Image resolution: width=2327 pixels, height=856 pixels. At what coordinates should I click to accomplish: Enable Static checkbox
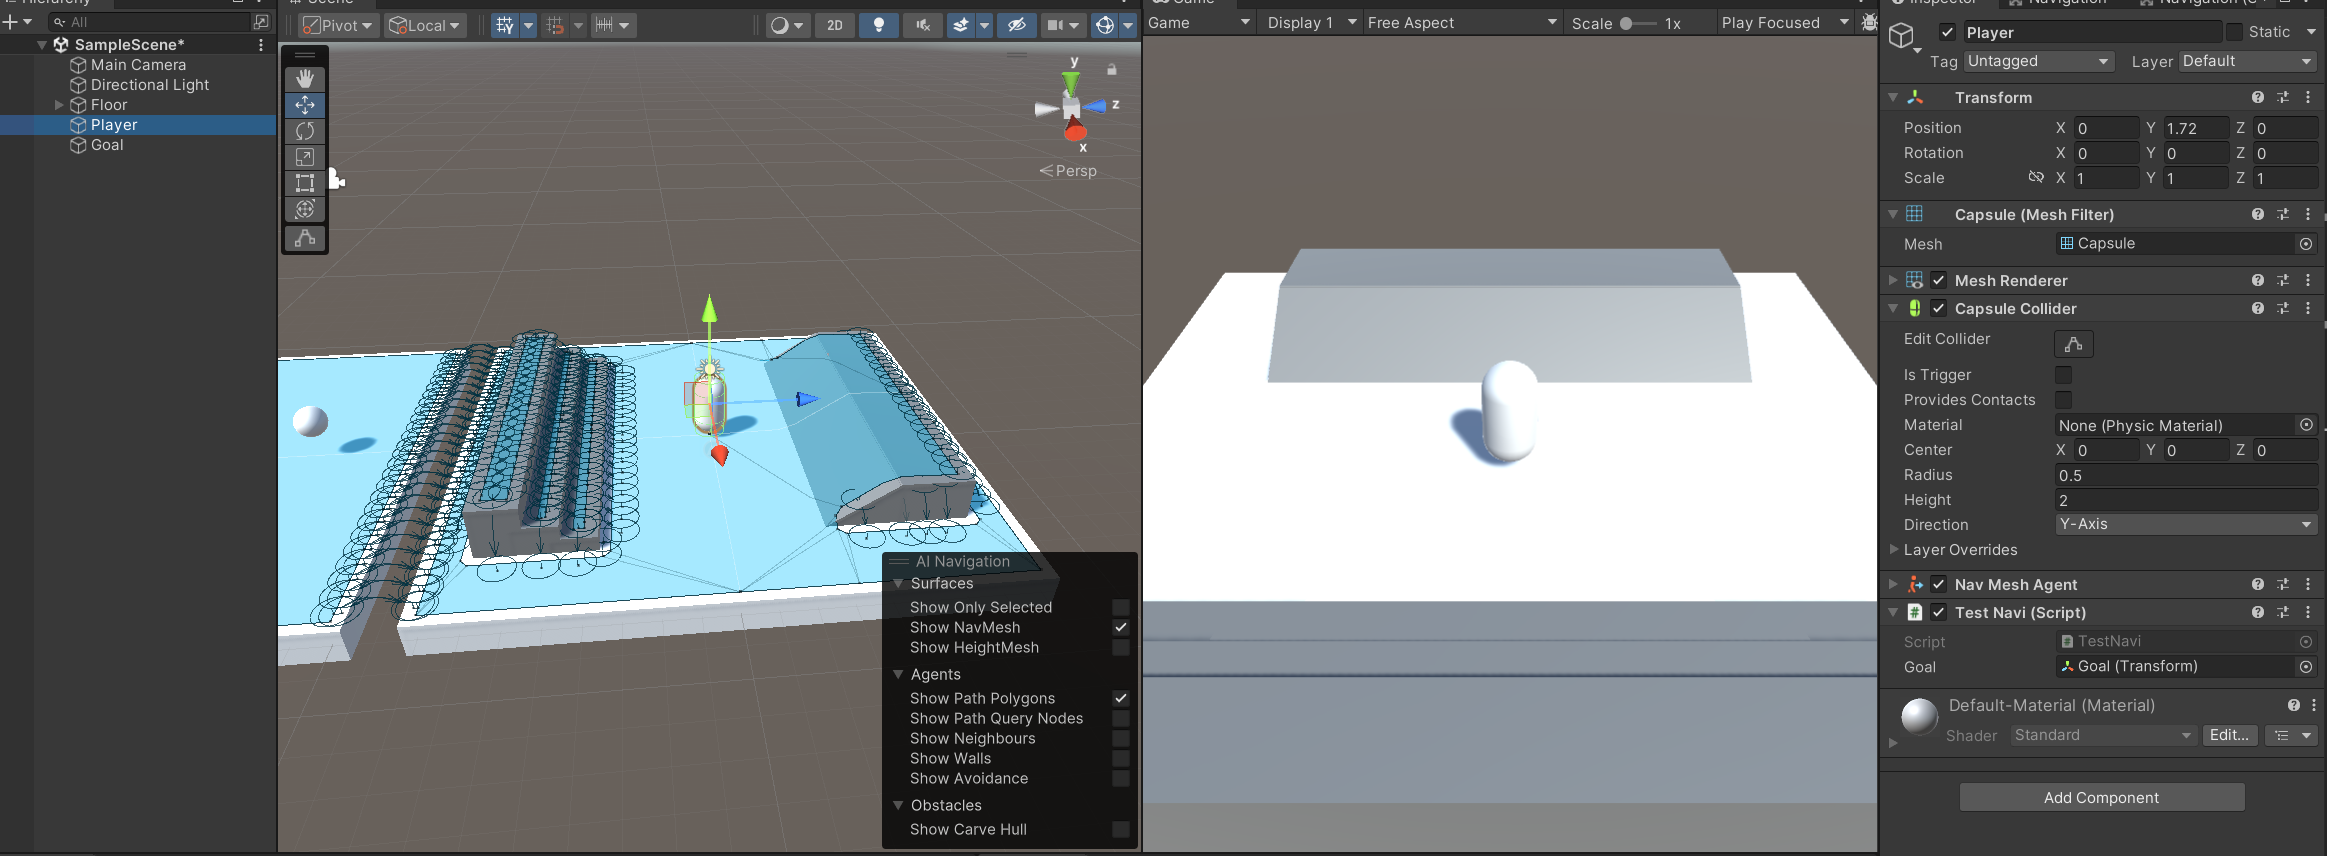coord(2234,32)
